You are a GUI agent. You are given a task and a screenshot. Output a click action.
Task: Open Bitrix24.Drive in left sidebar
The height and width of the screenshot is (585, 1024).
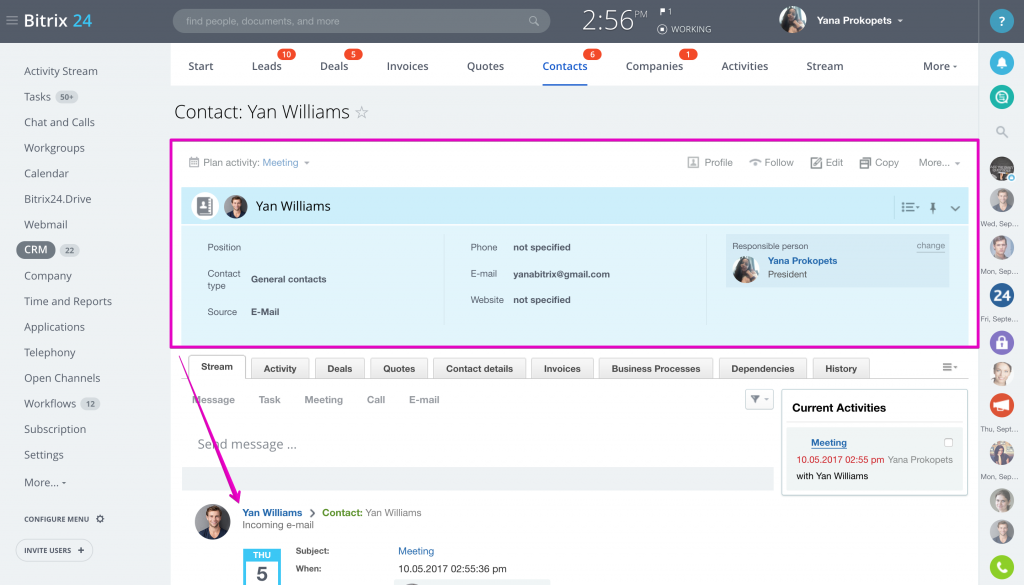[x=57, y=199]
